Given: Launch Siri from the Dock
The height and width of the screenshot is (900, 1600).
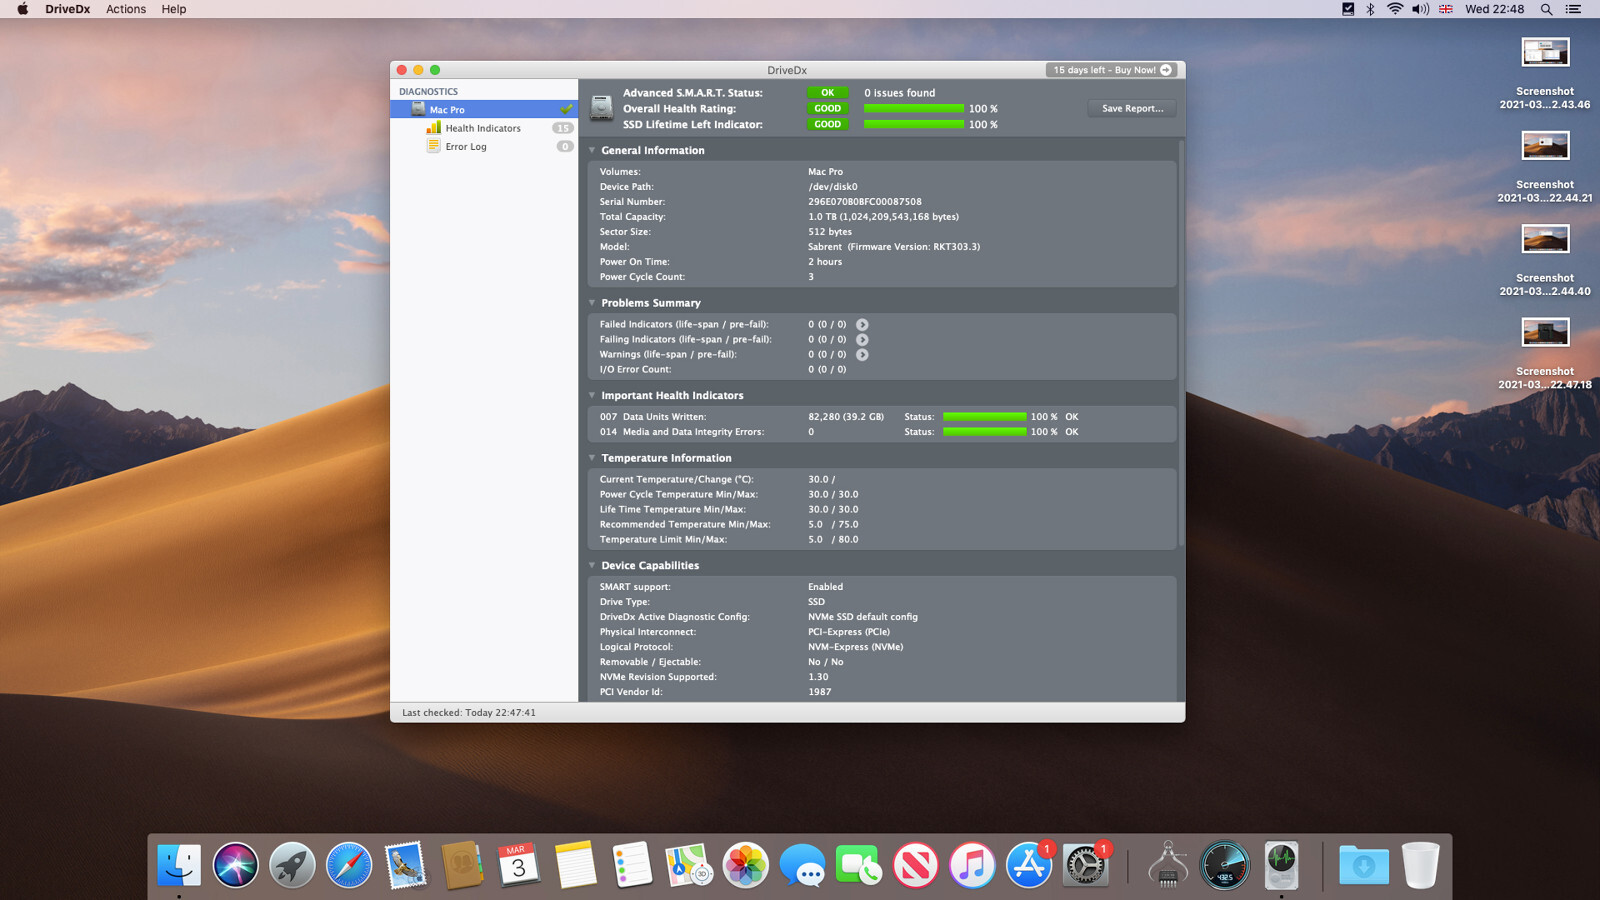Looking at the screenshot, I should [235, 865].
